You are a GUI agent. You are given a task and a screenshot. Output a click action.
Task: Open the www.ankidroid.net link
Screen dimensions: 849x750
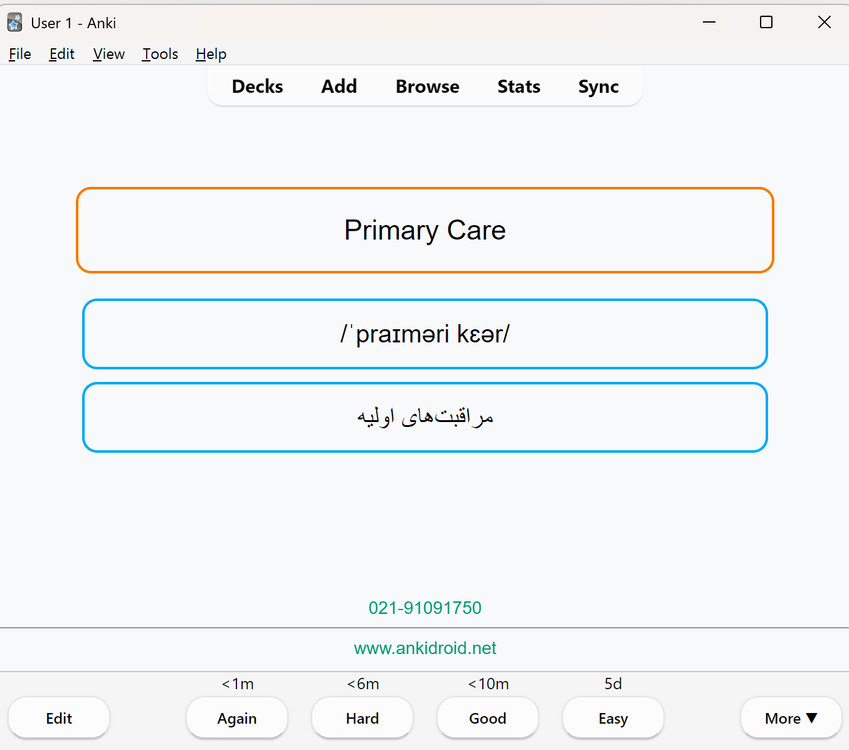(x=425, y=648)
